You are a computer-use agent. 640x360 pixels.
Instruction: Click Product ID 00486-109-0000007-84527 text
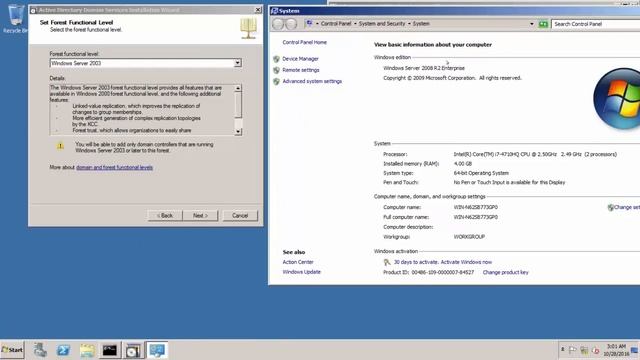[x=429, y=272]
